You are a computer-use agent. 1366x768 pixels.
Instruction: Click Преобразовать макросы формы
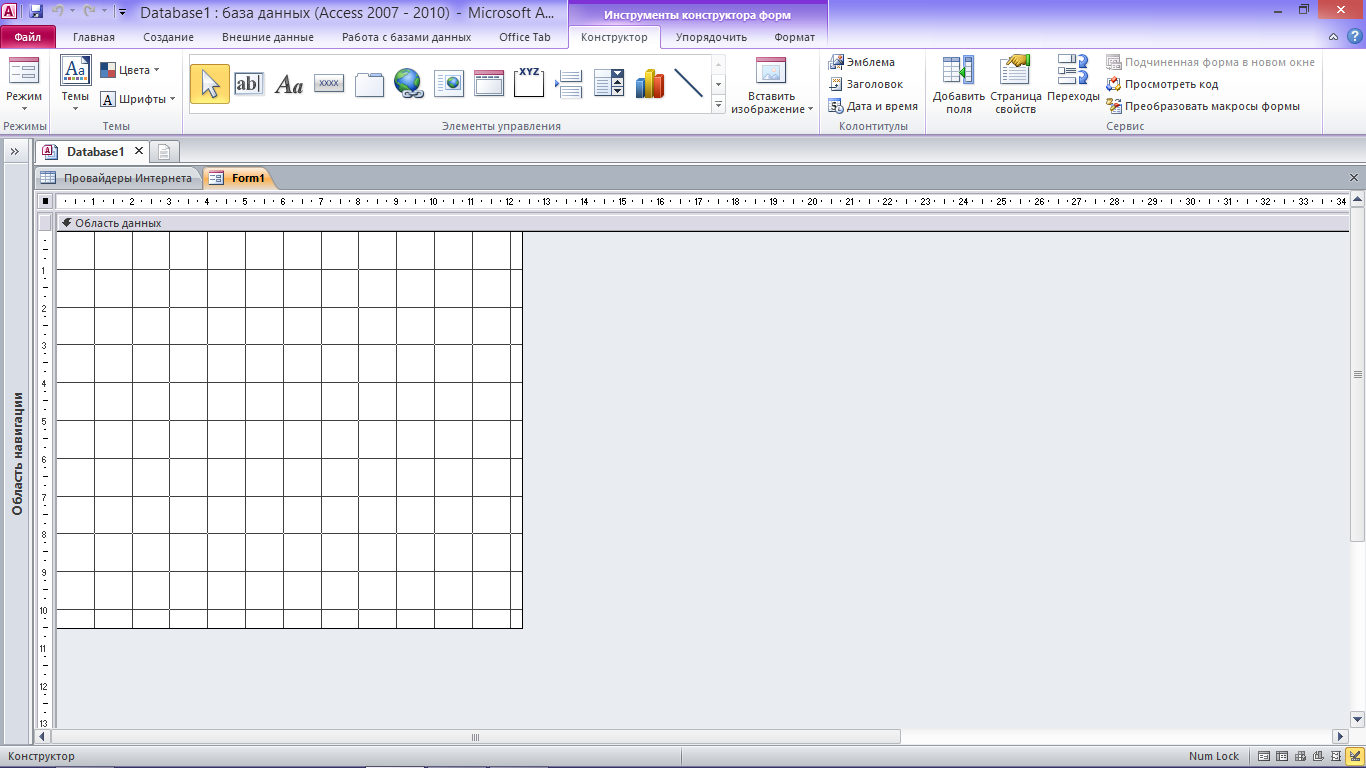(x=1203, y=106)
